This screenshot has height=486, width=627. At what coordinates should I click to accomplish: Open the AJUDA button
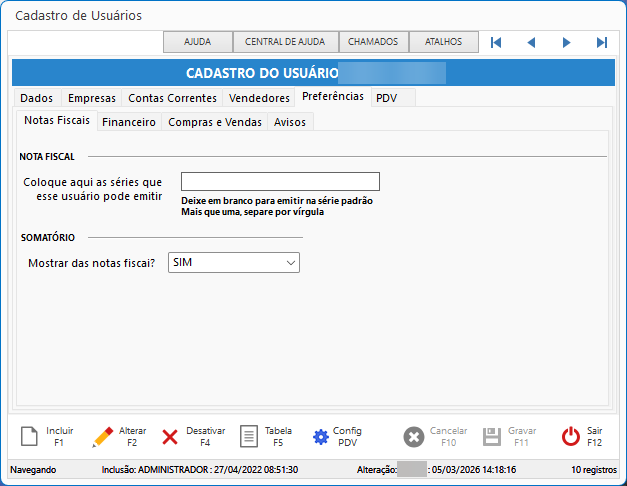pyautogui.click(x=198, y=42)
